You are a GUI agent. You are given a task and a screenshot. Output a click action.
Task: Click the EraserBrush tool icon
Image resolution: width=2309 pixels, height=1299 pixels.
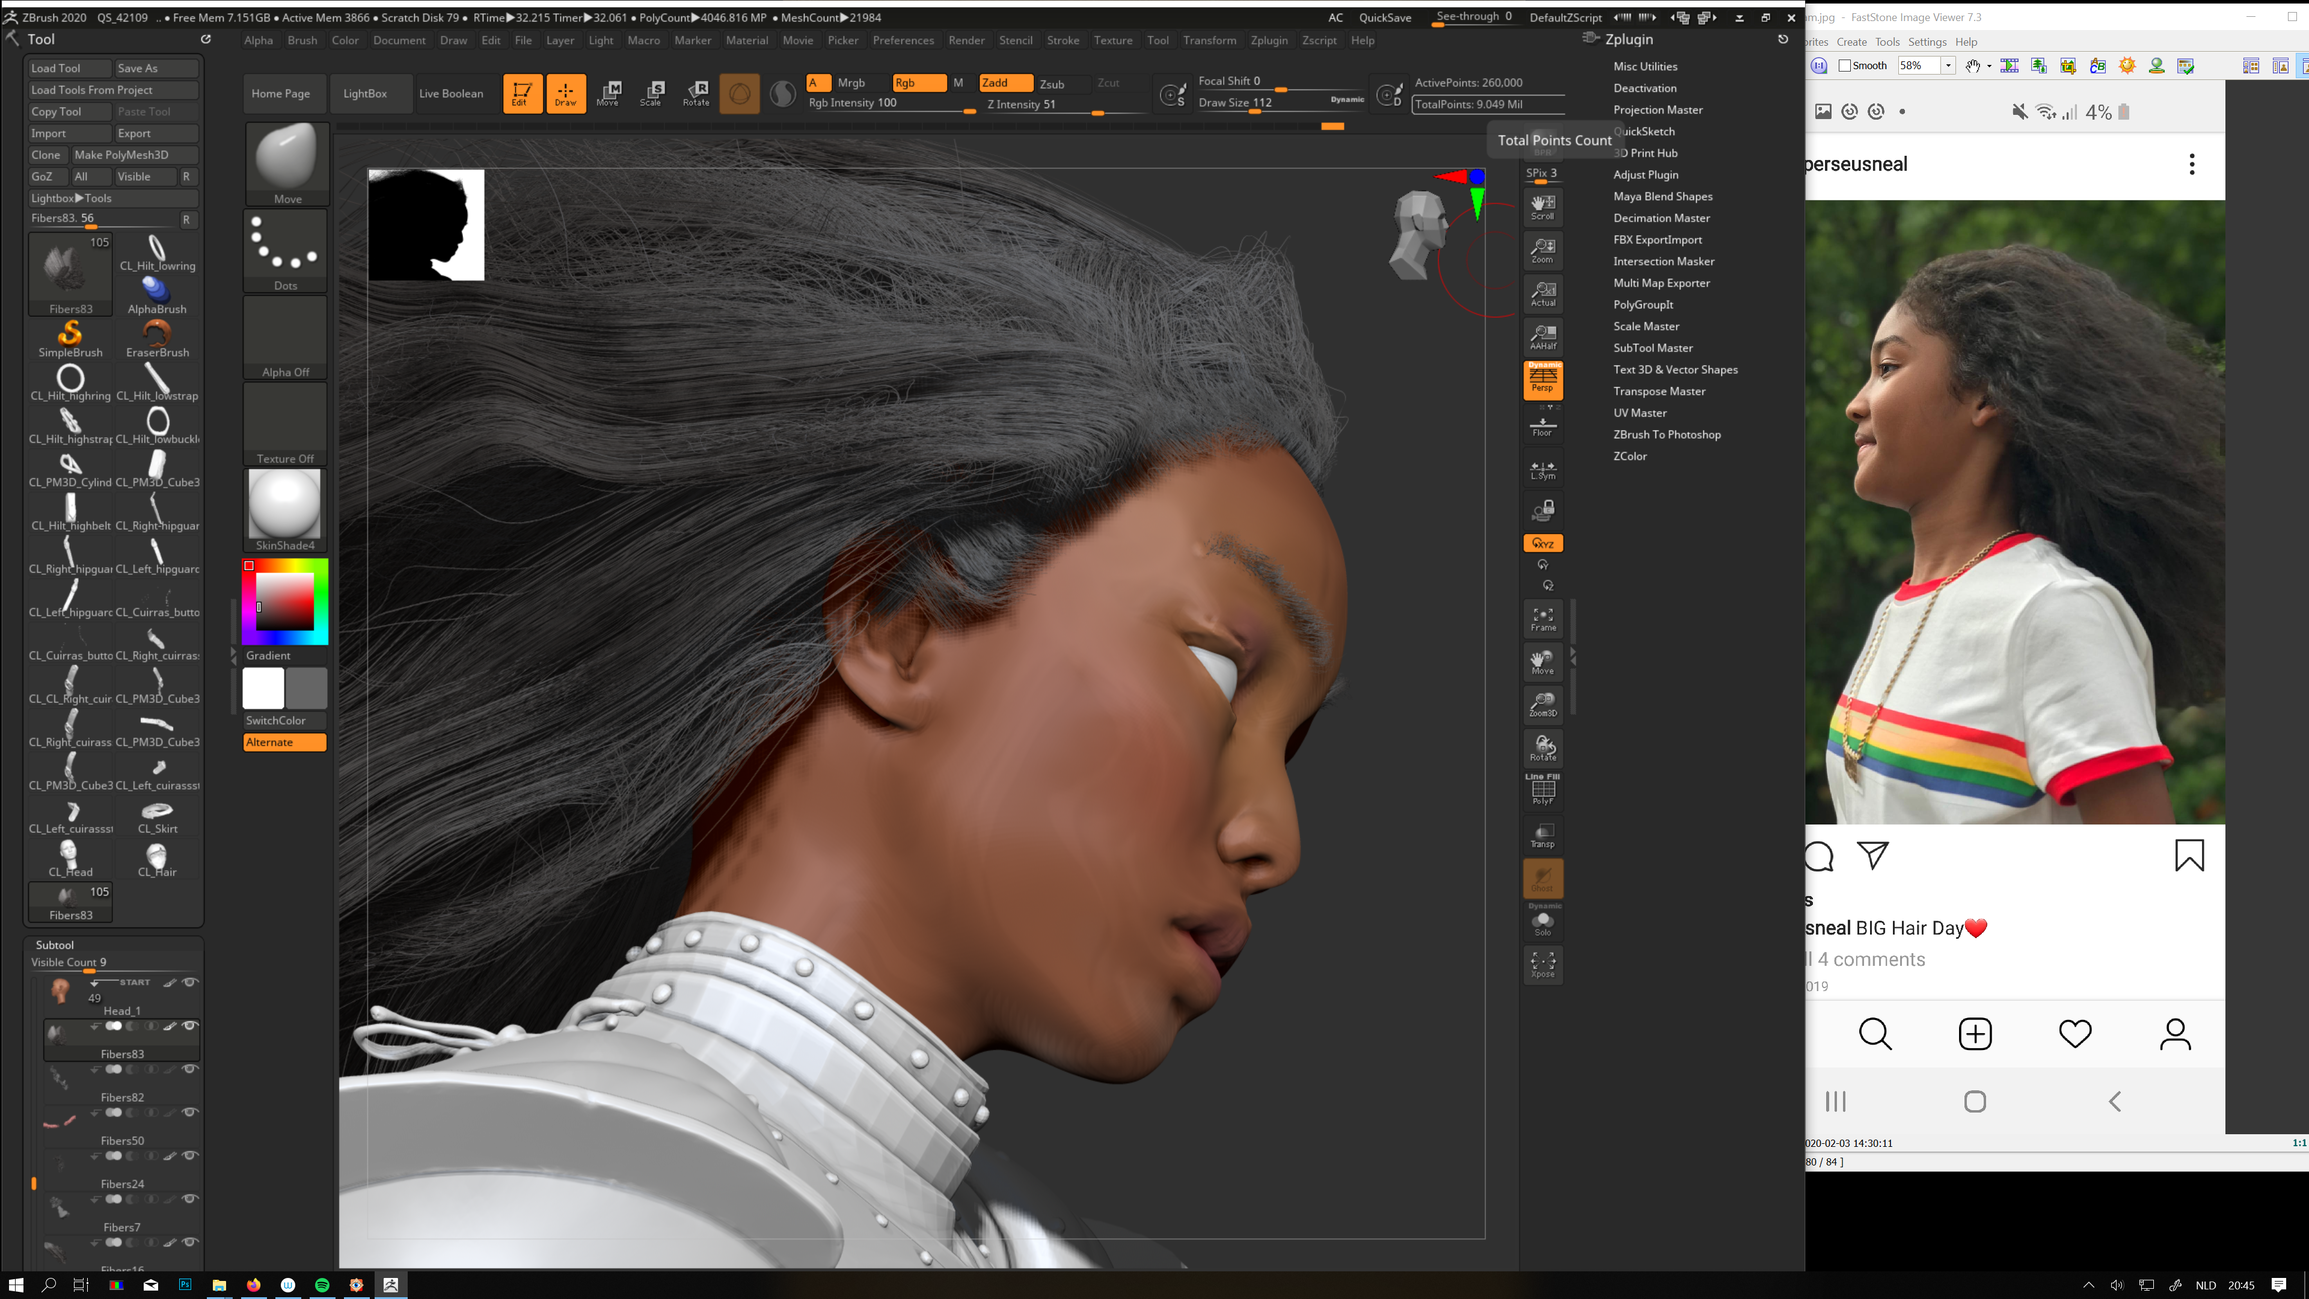(157, 333)
